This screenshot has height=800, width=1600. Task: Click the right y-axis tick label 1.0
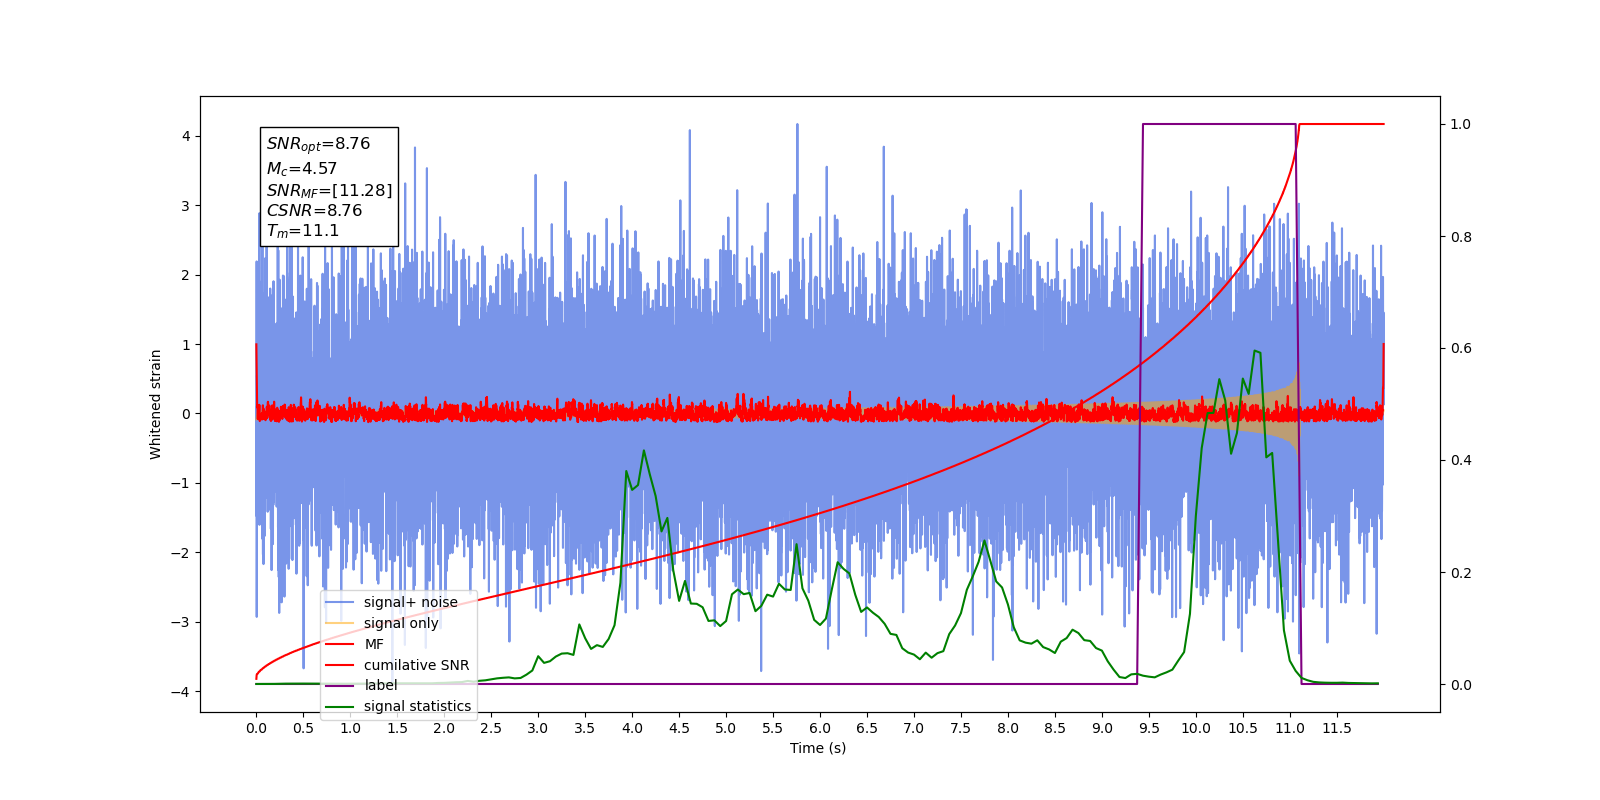click(x=1461, y=125)
